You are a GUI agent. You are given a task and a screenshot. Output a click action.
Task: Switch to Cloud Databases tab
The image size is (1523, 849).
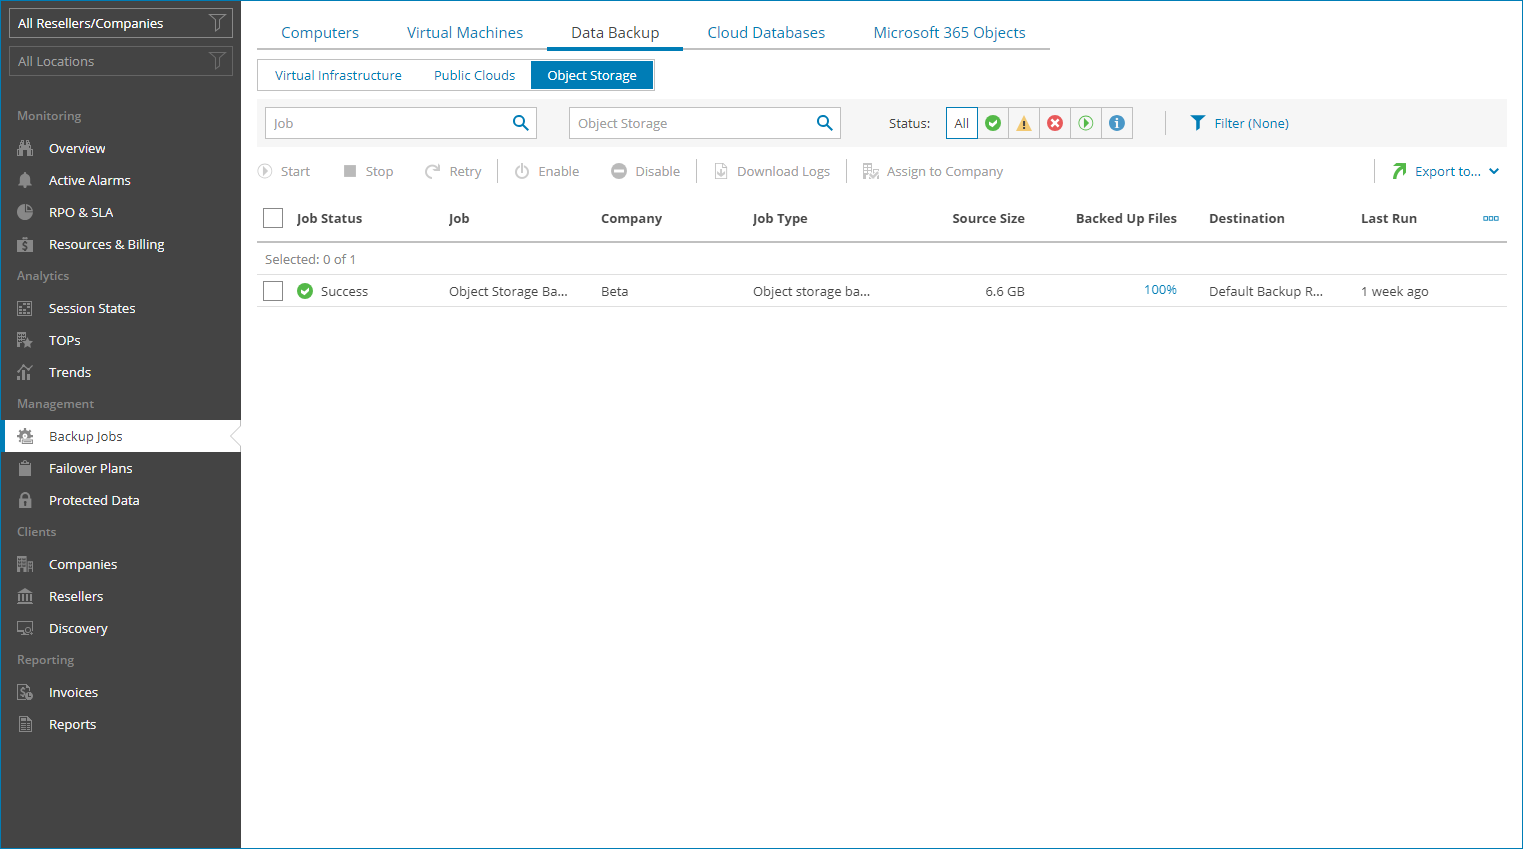pyautogui.click(x=766, y=32)
